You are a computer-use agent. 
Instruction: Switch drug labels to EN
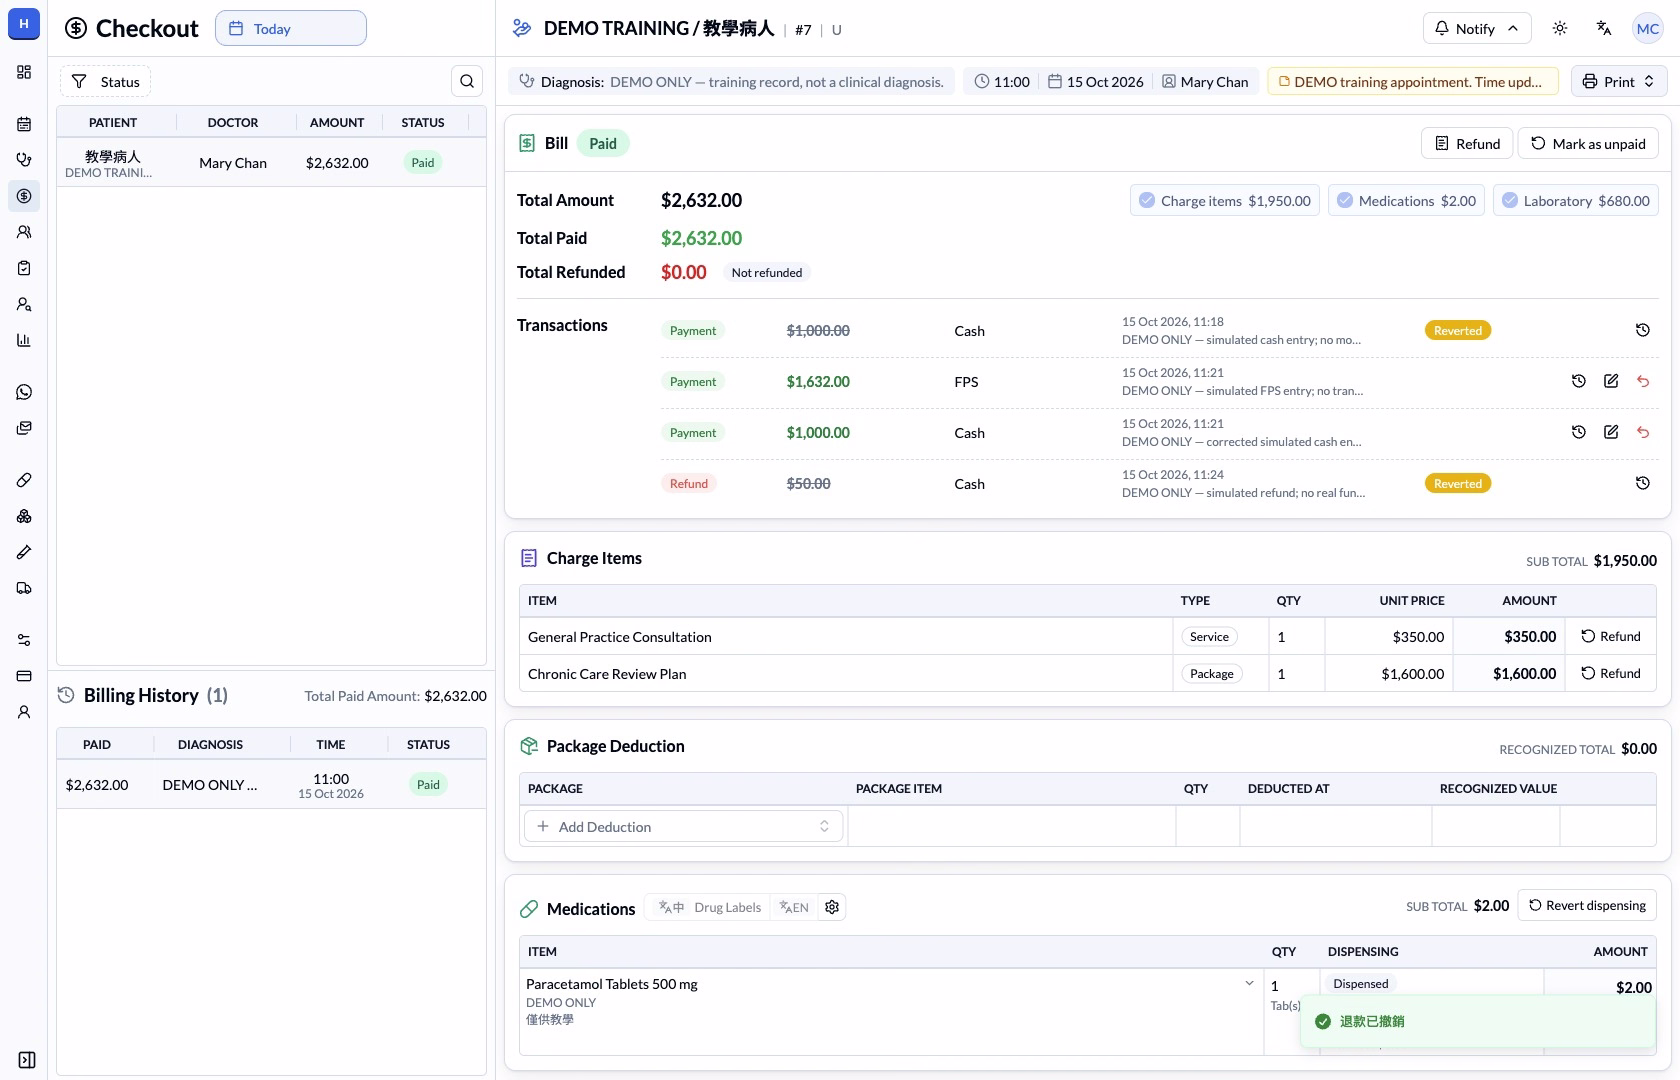pos(794,907)
